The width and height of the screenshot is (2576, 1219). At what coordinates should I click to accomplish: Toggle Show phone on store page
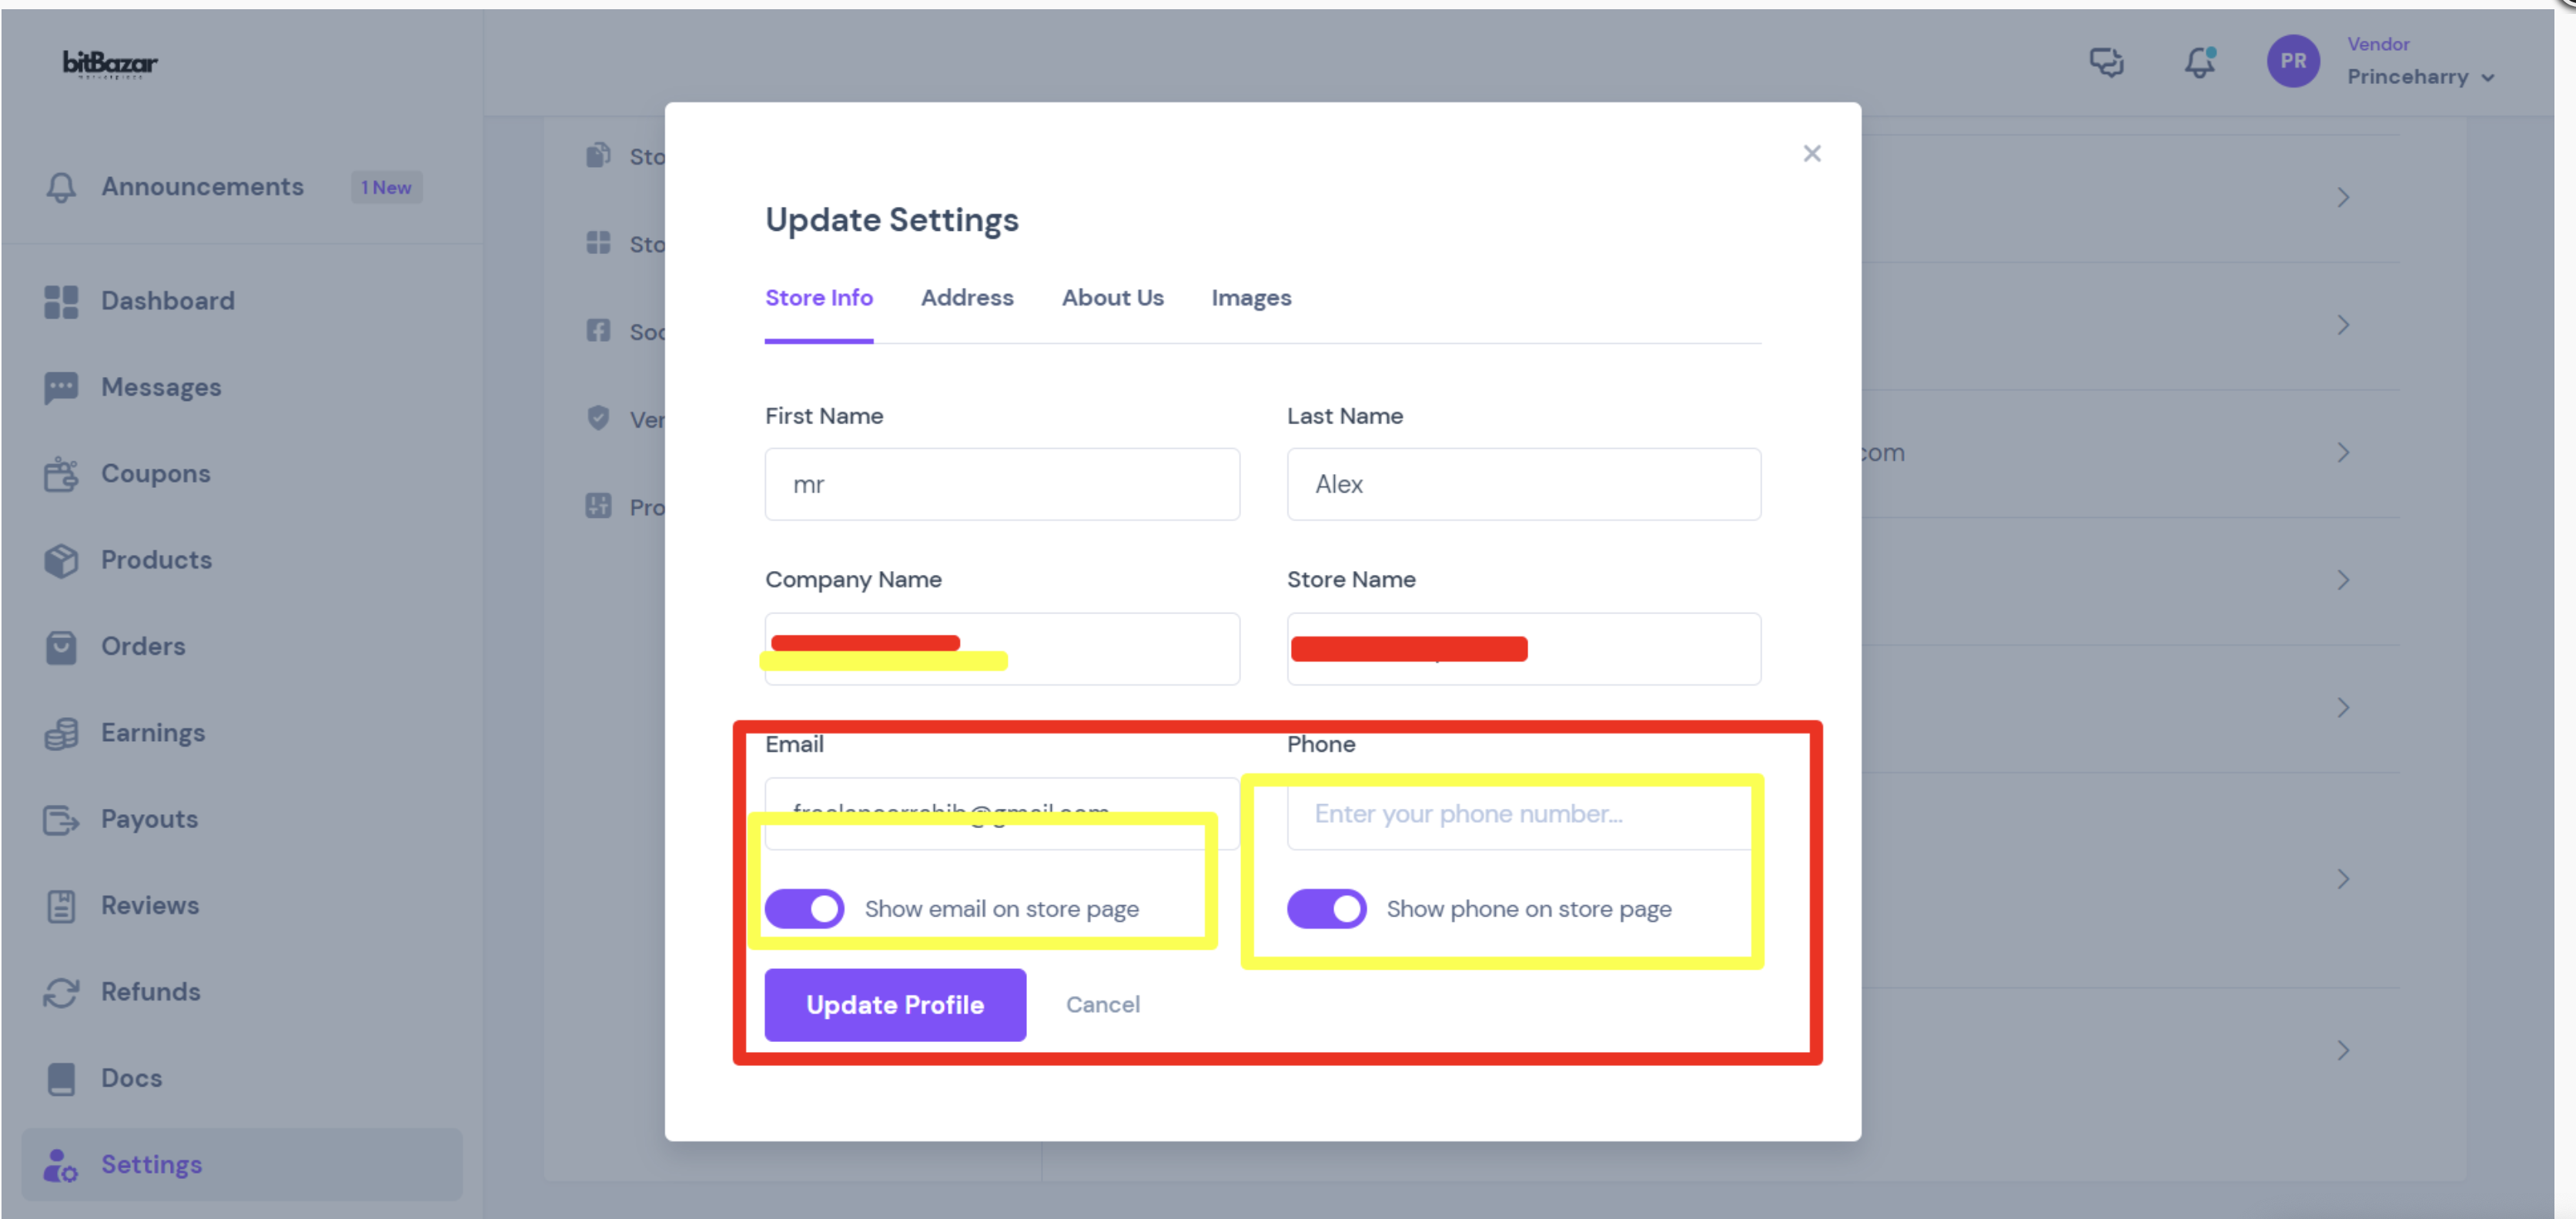pos(1326,908)
